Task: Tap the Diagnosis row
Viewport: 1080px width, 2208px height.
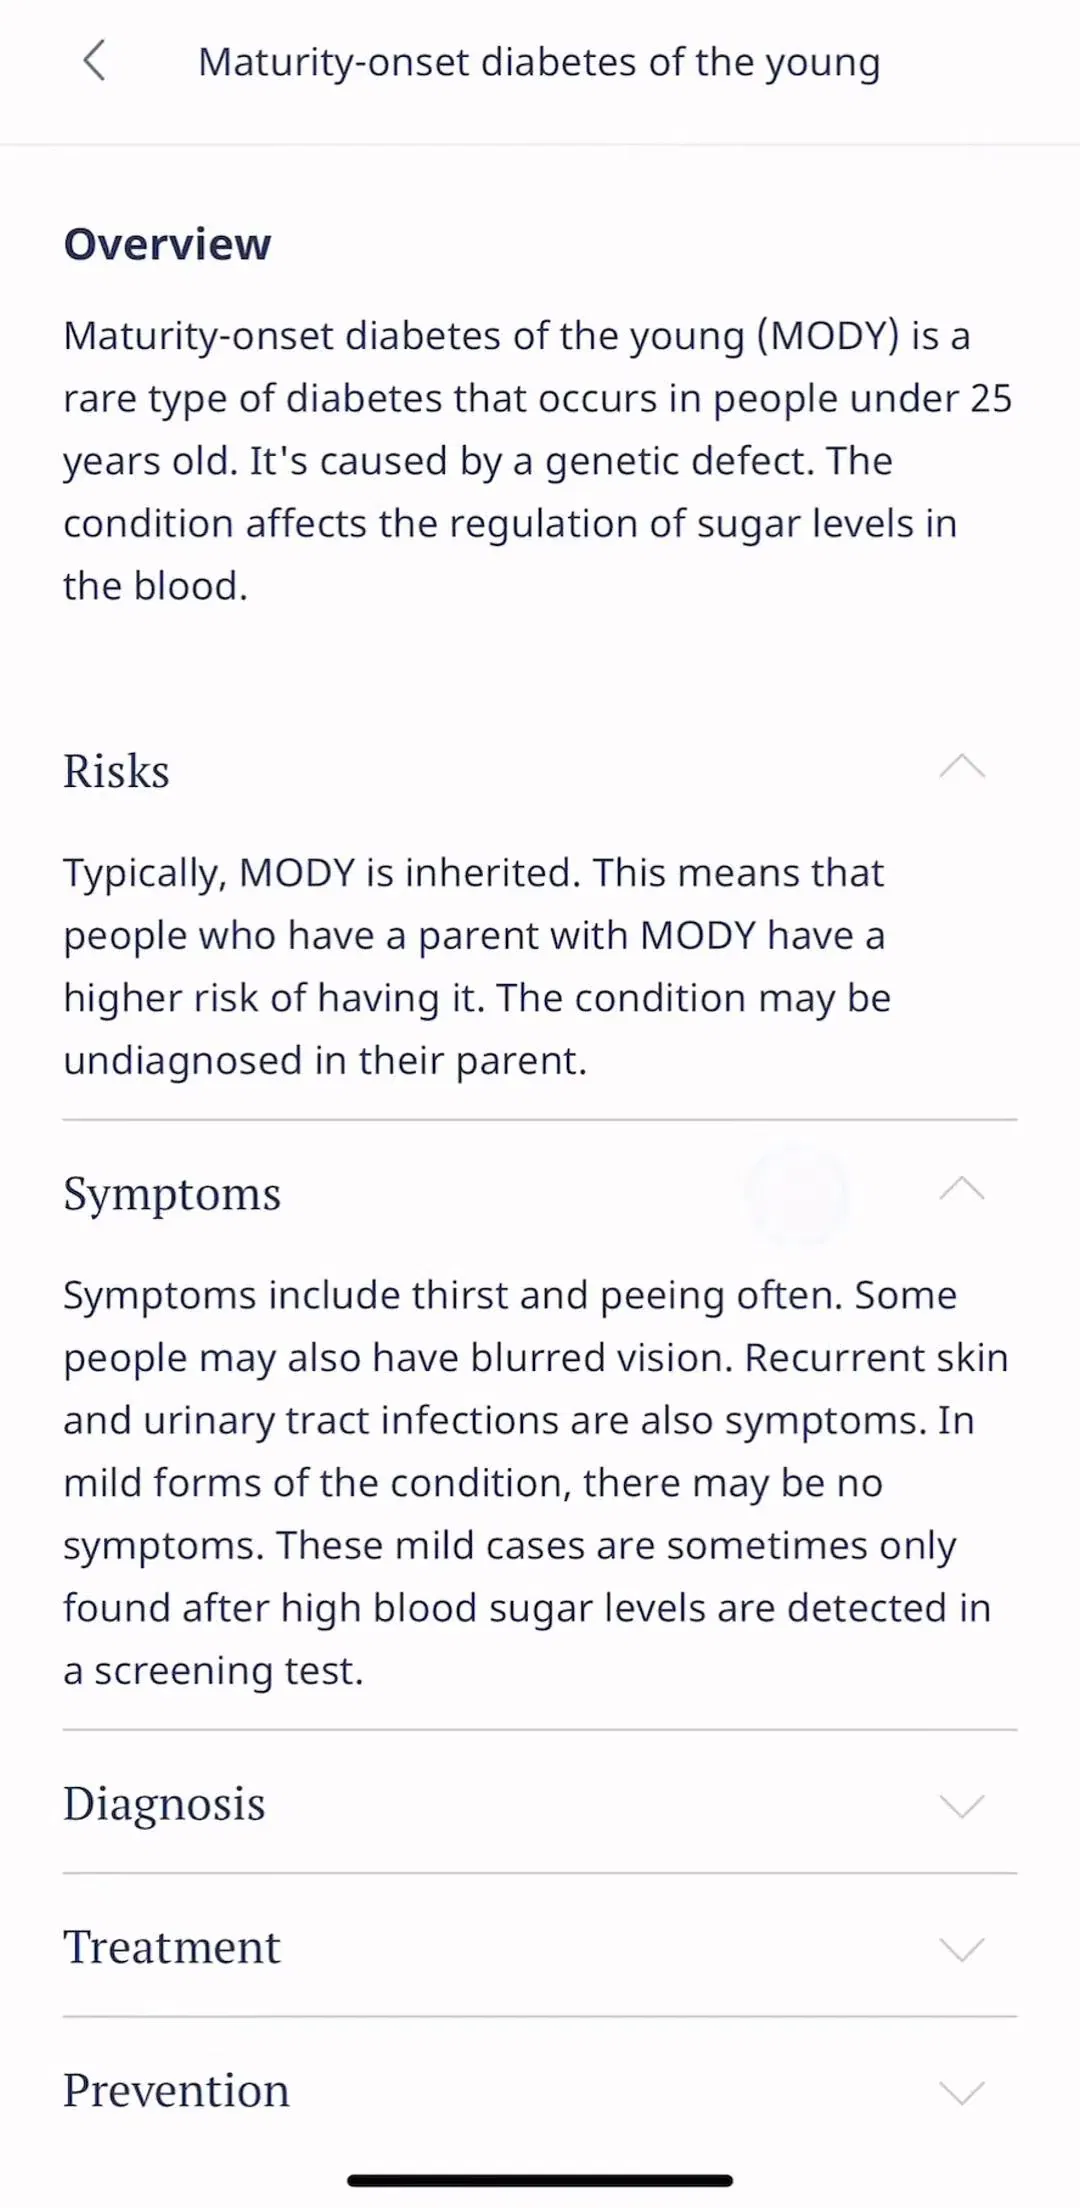Action: pos(540,1804)
